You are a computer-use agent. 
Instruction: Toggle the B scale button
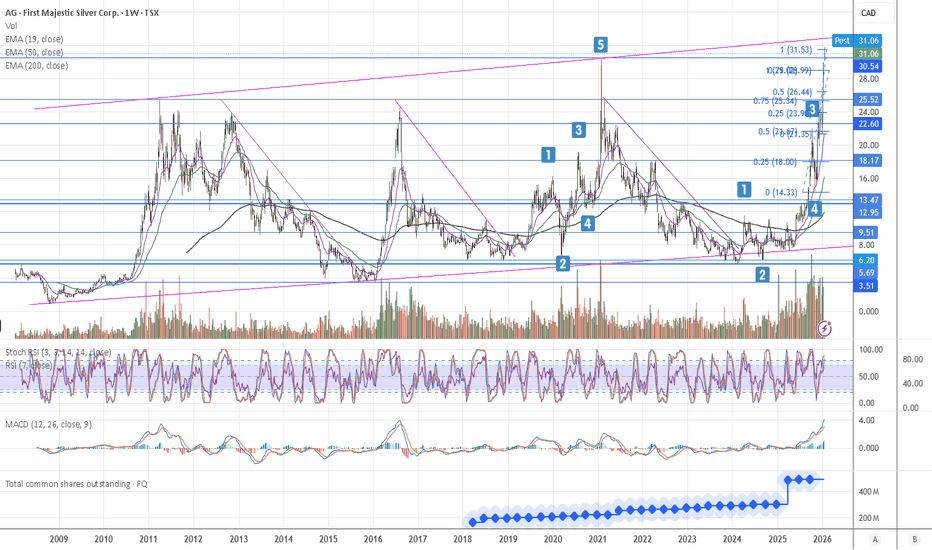point(914,540)
